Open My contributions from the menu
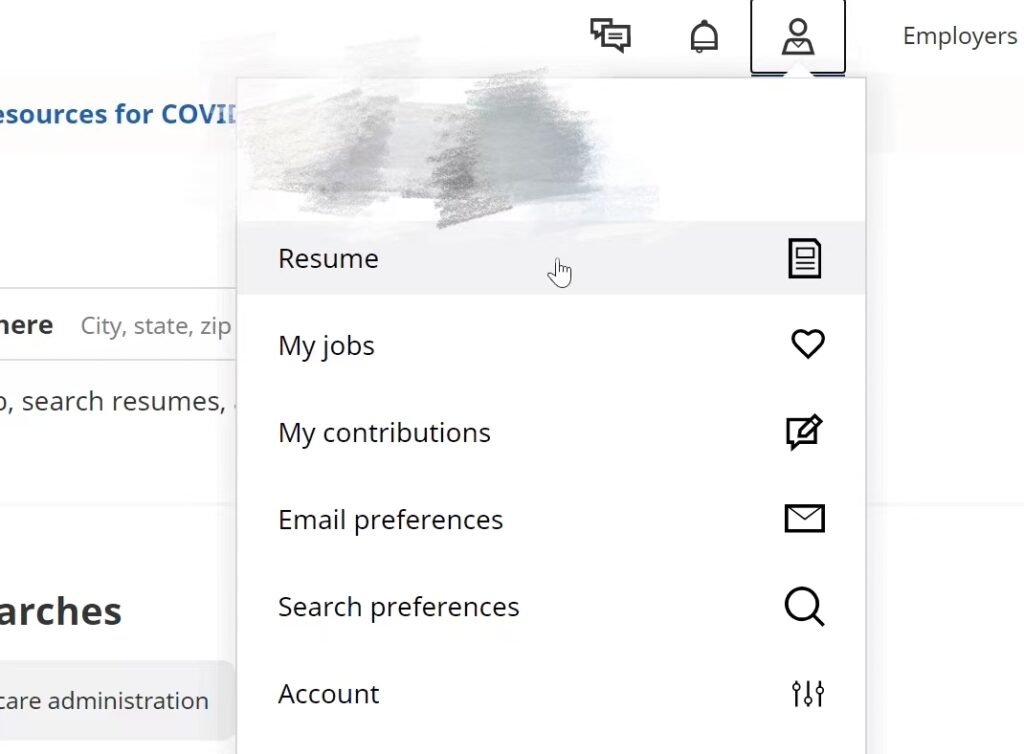Screen dimensions: 1024x754 tap(384, 432)
